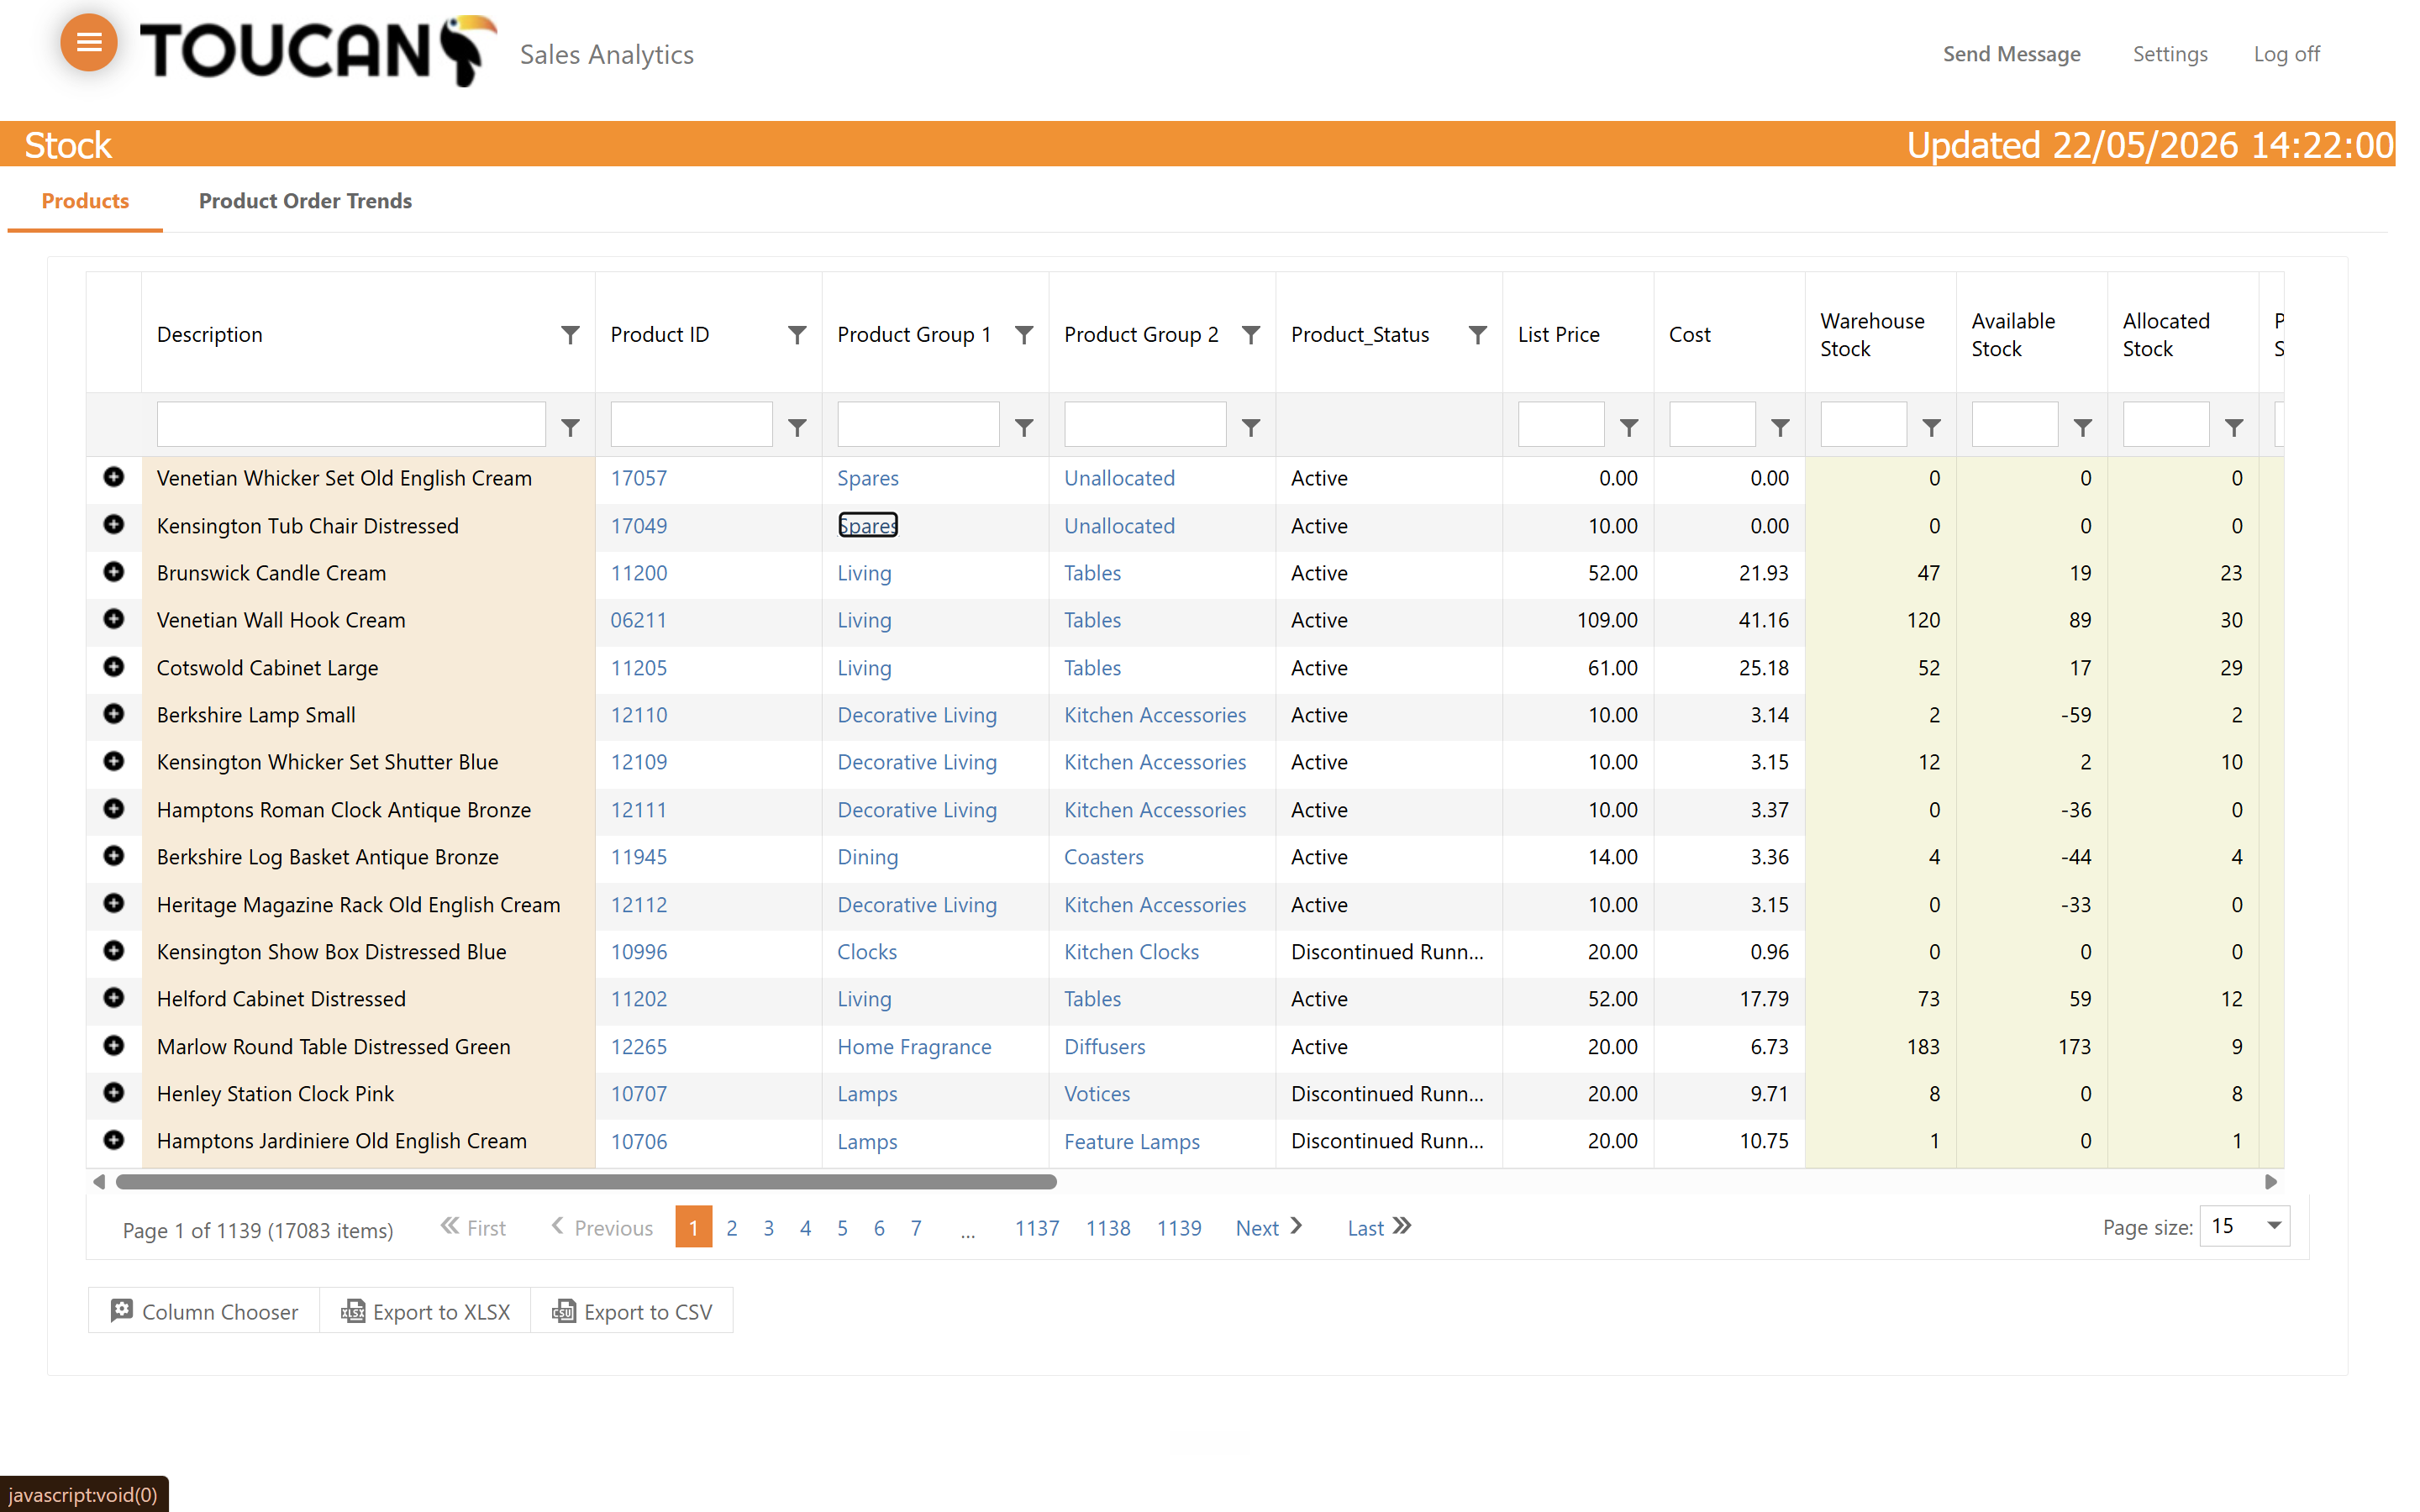Go to page 1138
Screen dimensions: 2420x1512
[1108, 1228]
